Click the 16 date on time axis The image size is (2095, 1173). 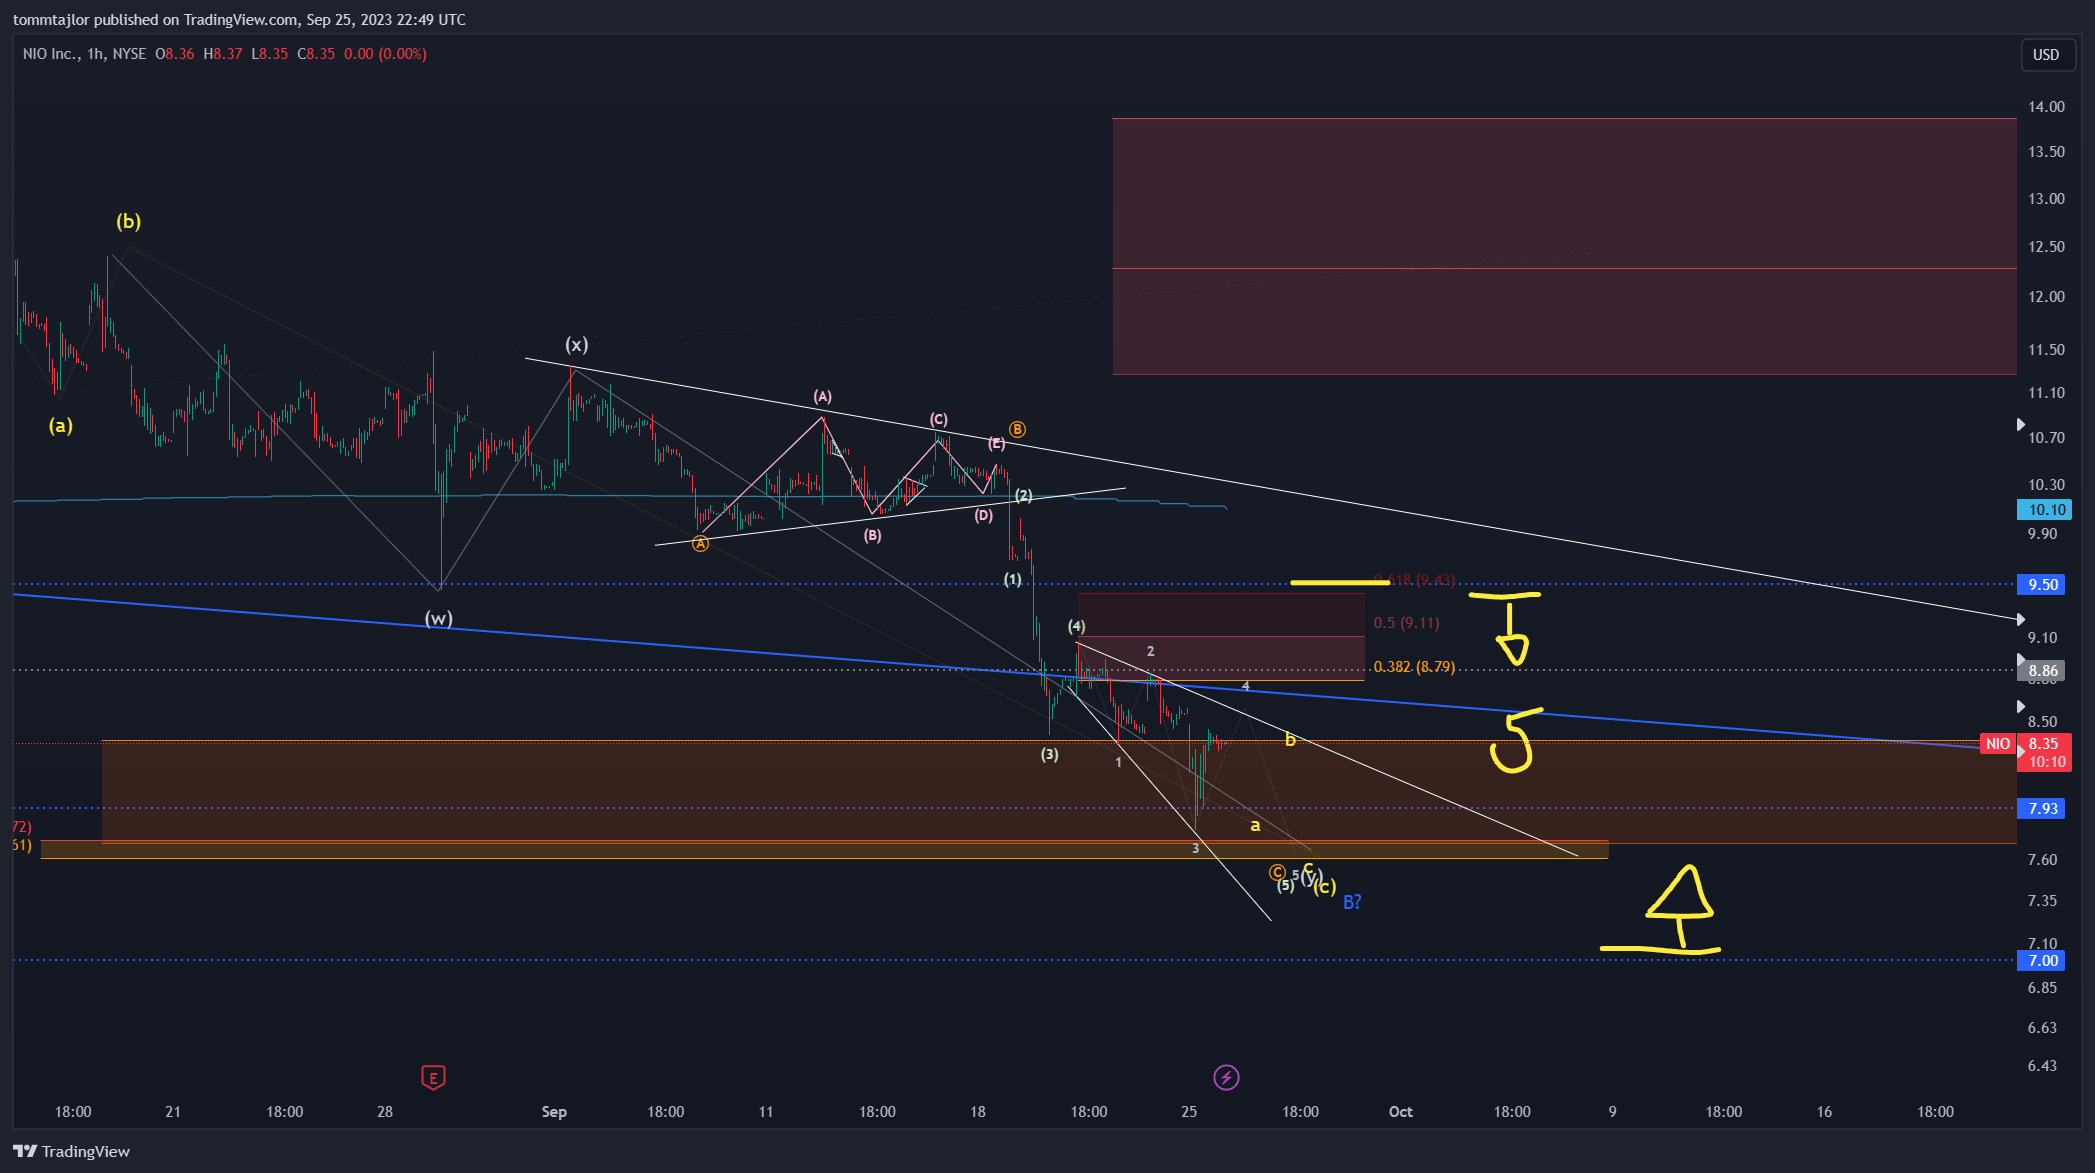1824,1112
